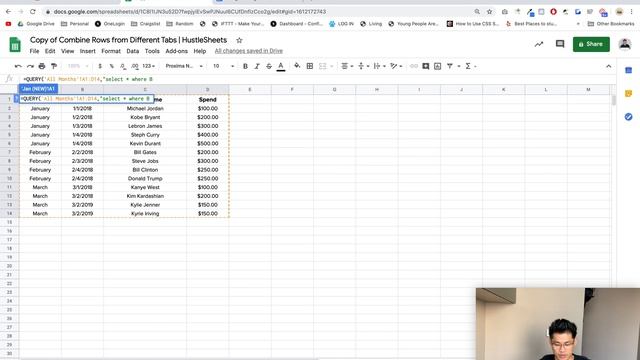Bookmark this page with the star
This screenshot has width=640, height=360.
point(489,12)
